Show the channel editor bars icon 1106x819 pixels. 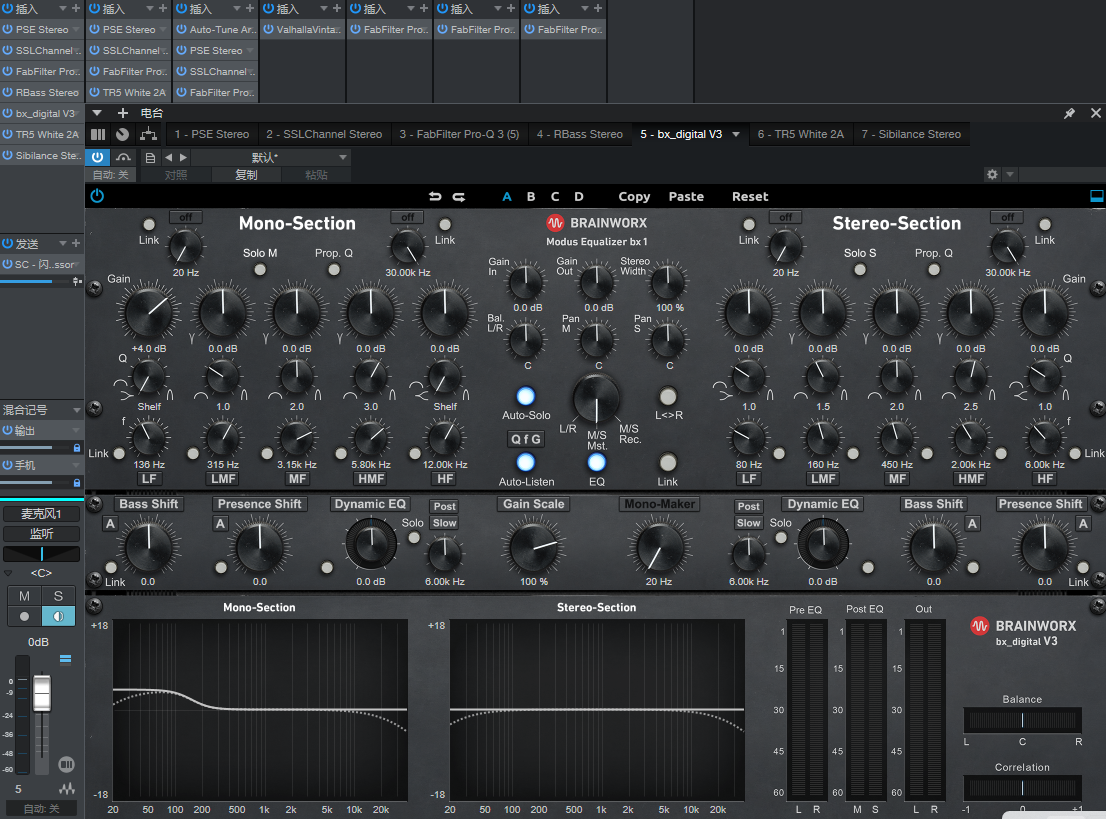98,134
